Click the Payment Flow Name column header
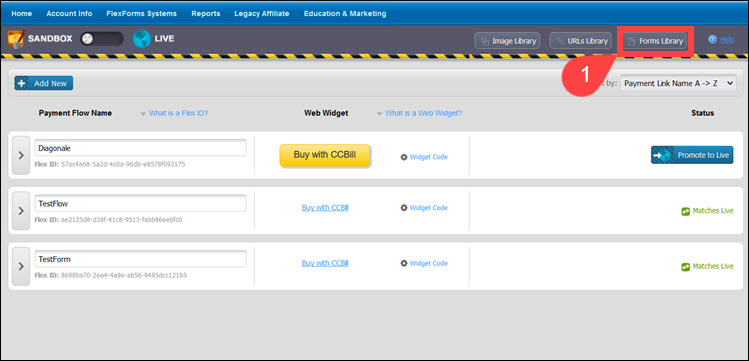 (x=75, y=113)
